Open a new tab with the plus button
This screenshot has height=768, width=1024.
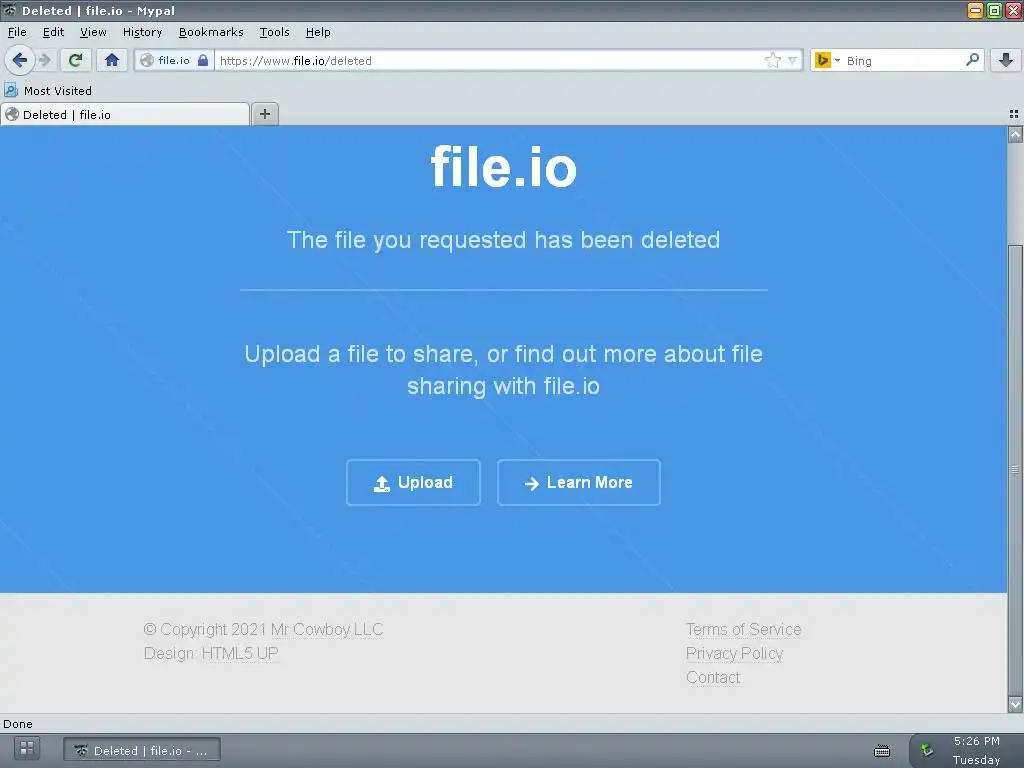264,114
